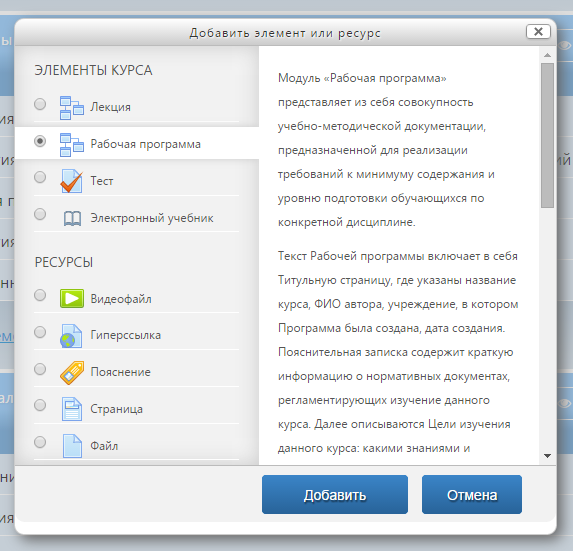Click the Электронный учебник book icon

[x=72, y=218]
